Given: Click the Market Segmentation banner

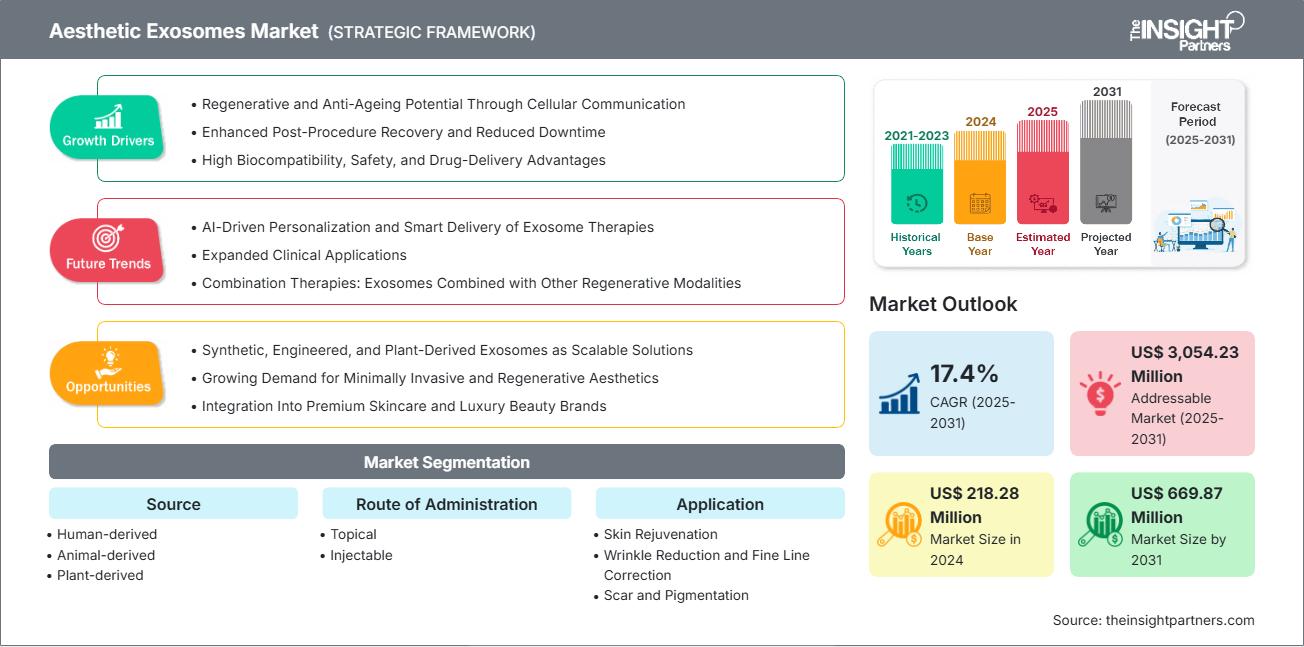Looking at the screenshot, I should tap(446, 462).
